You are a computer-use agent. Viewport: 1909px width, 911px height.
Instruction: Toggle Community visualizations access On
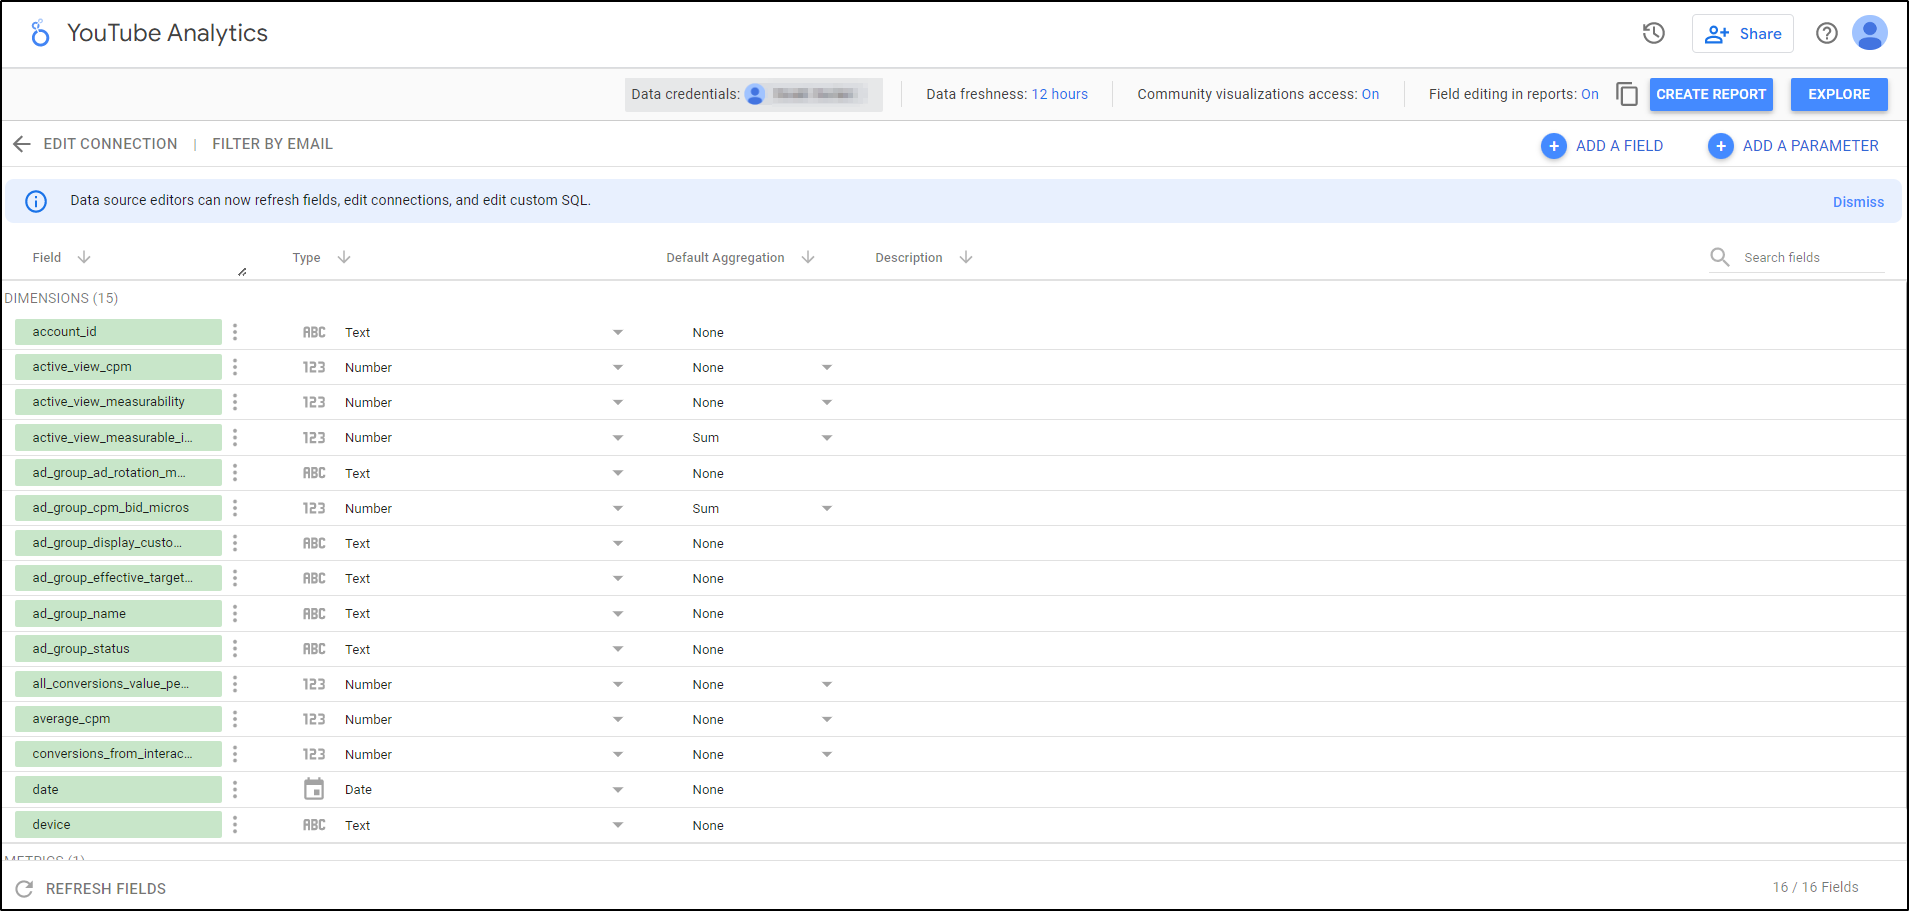click(1370, 94)
